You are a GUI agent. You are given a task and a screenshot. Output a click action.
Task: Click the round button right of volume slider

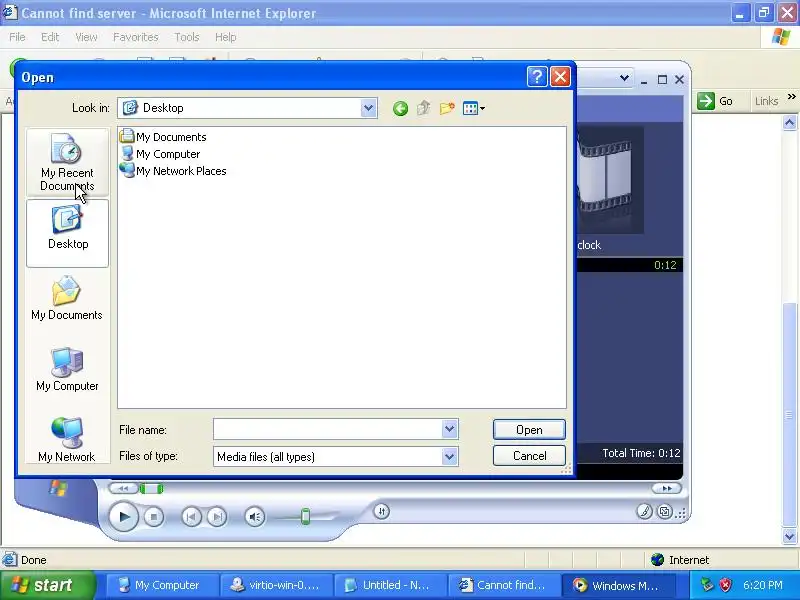tap(382, 511)
